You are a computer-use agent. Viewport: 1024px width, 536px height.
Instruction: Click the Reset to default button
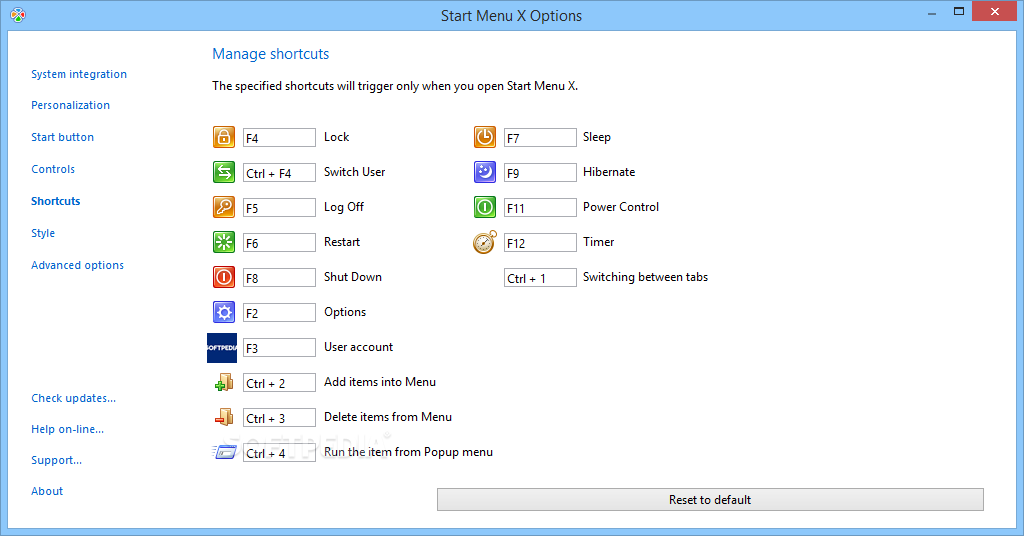[x=710, y=499]
